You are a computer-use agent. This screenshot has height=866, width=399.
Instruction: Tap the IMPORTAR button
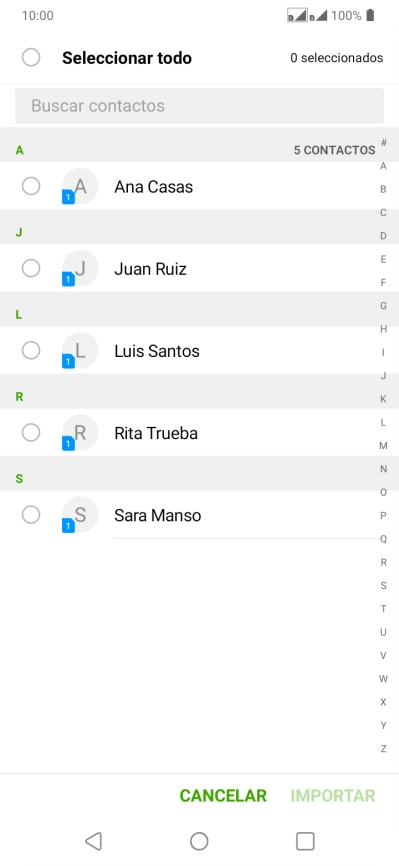point(333,796)
